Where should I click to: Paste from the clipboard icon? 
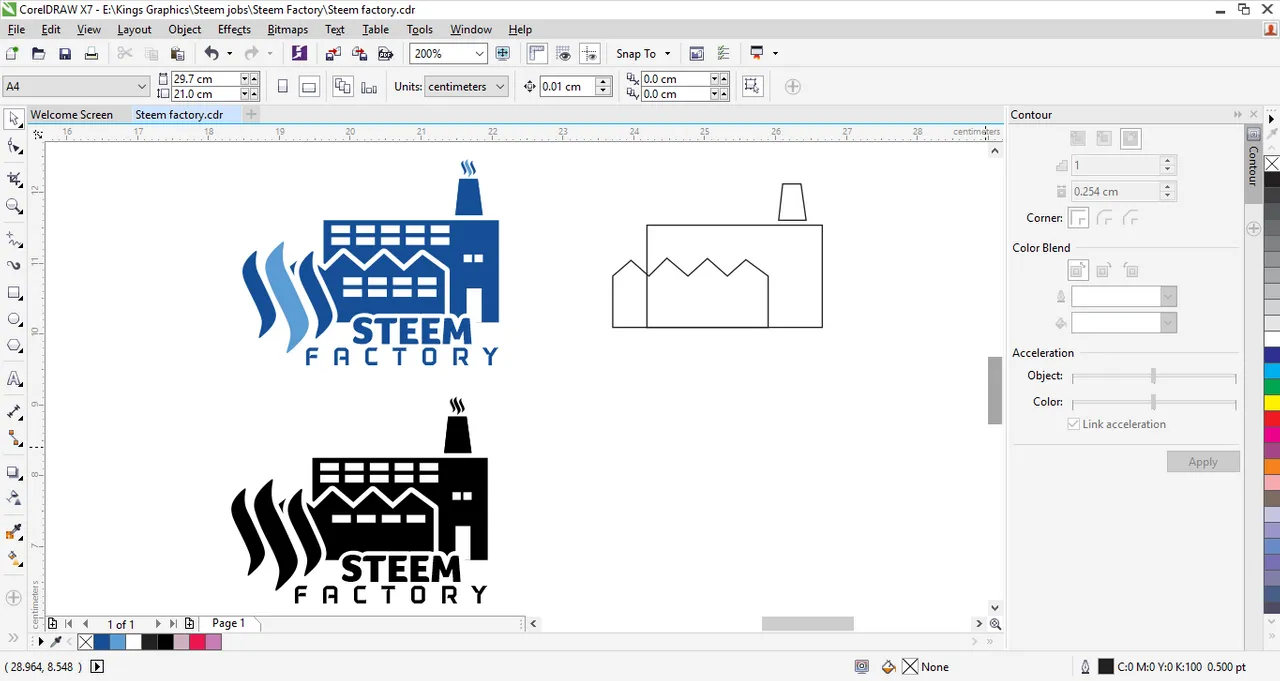pyautogui.click(x=177, y=54)
